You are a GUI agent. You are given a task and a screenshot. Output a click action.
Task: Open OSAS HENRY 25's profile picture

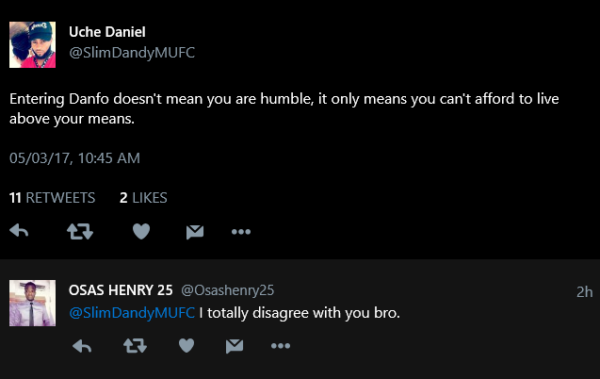coord(33,303)
